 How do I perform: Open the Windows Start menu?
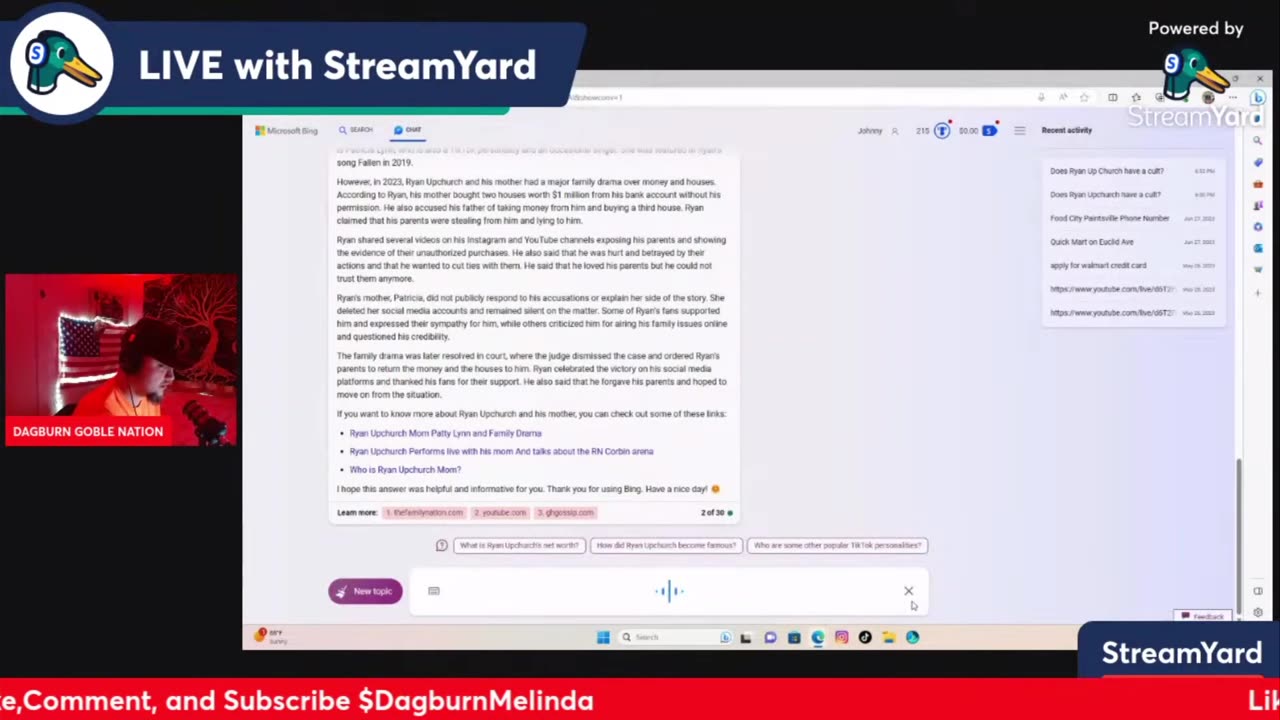603,637
